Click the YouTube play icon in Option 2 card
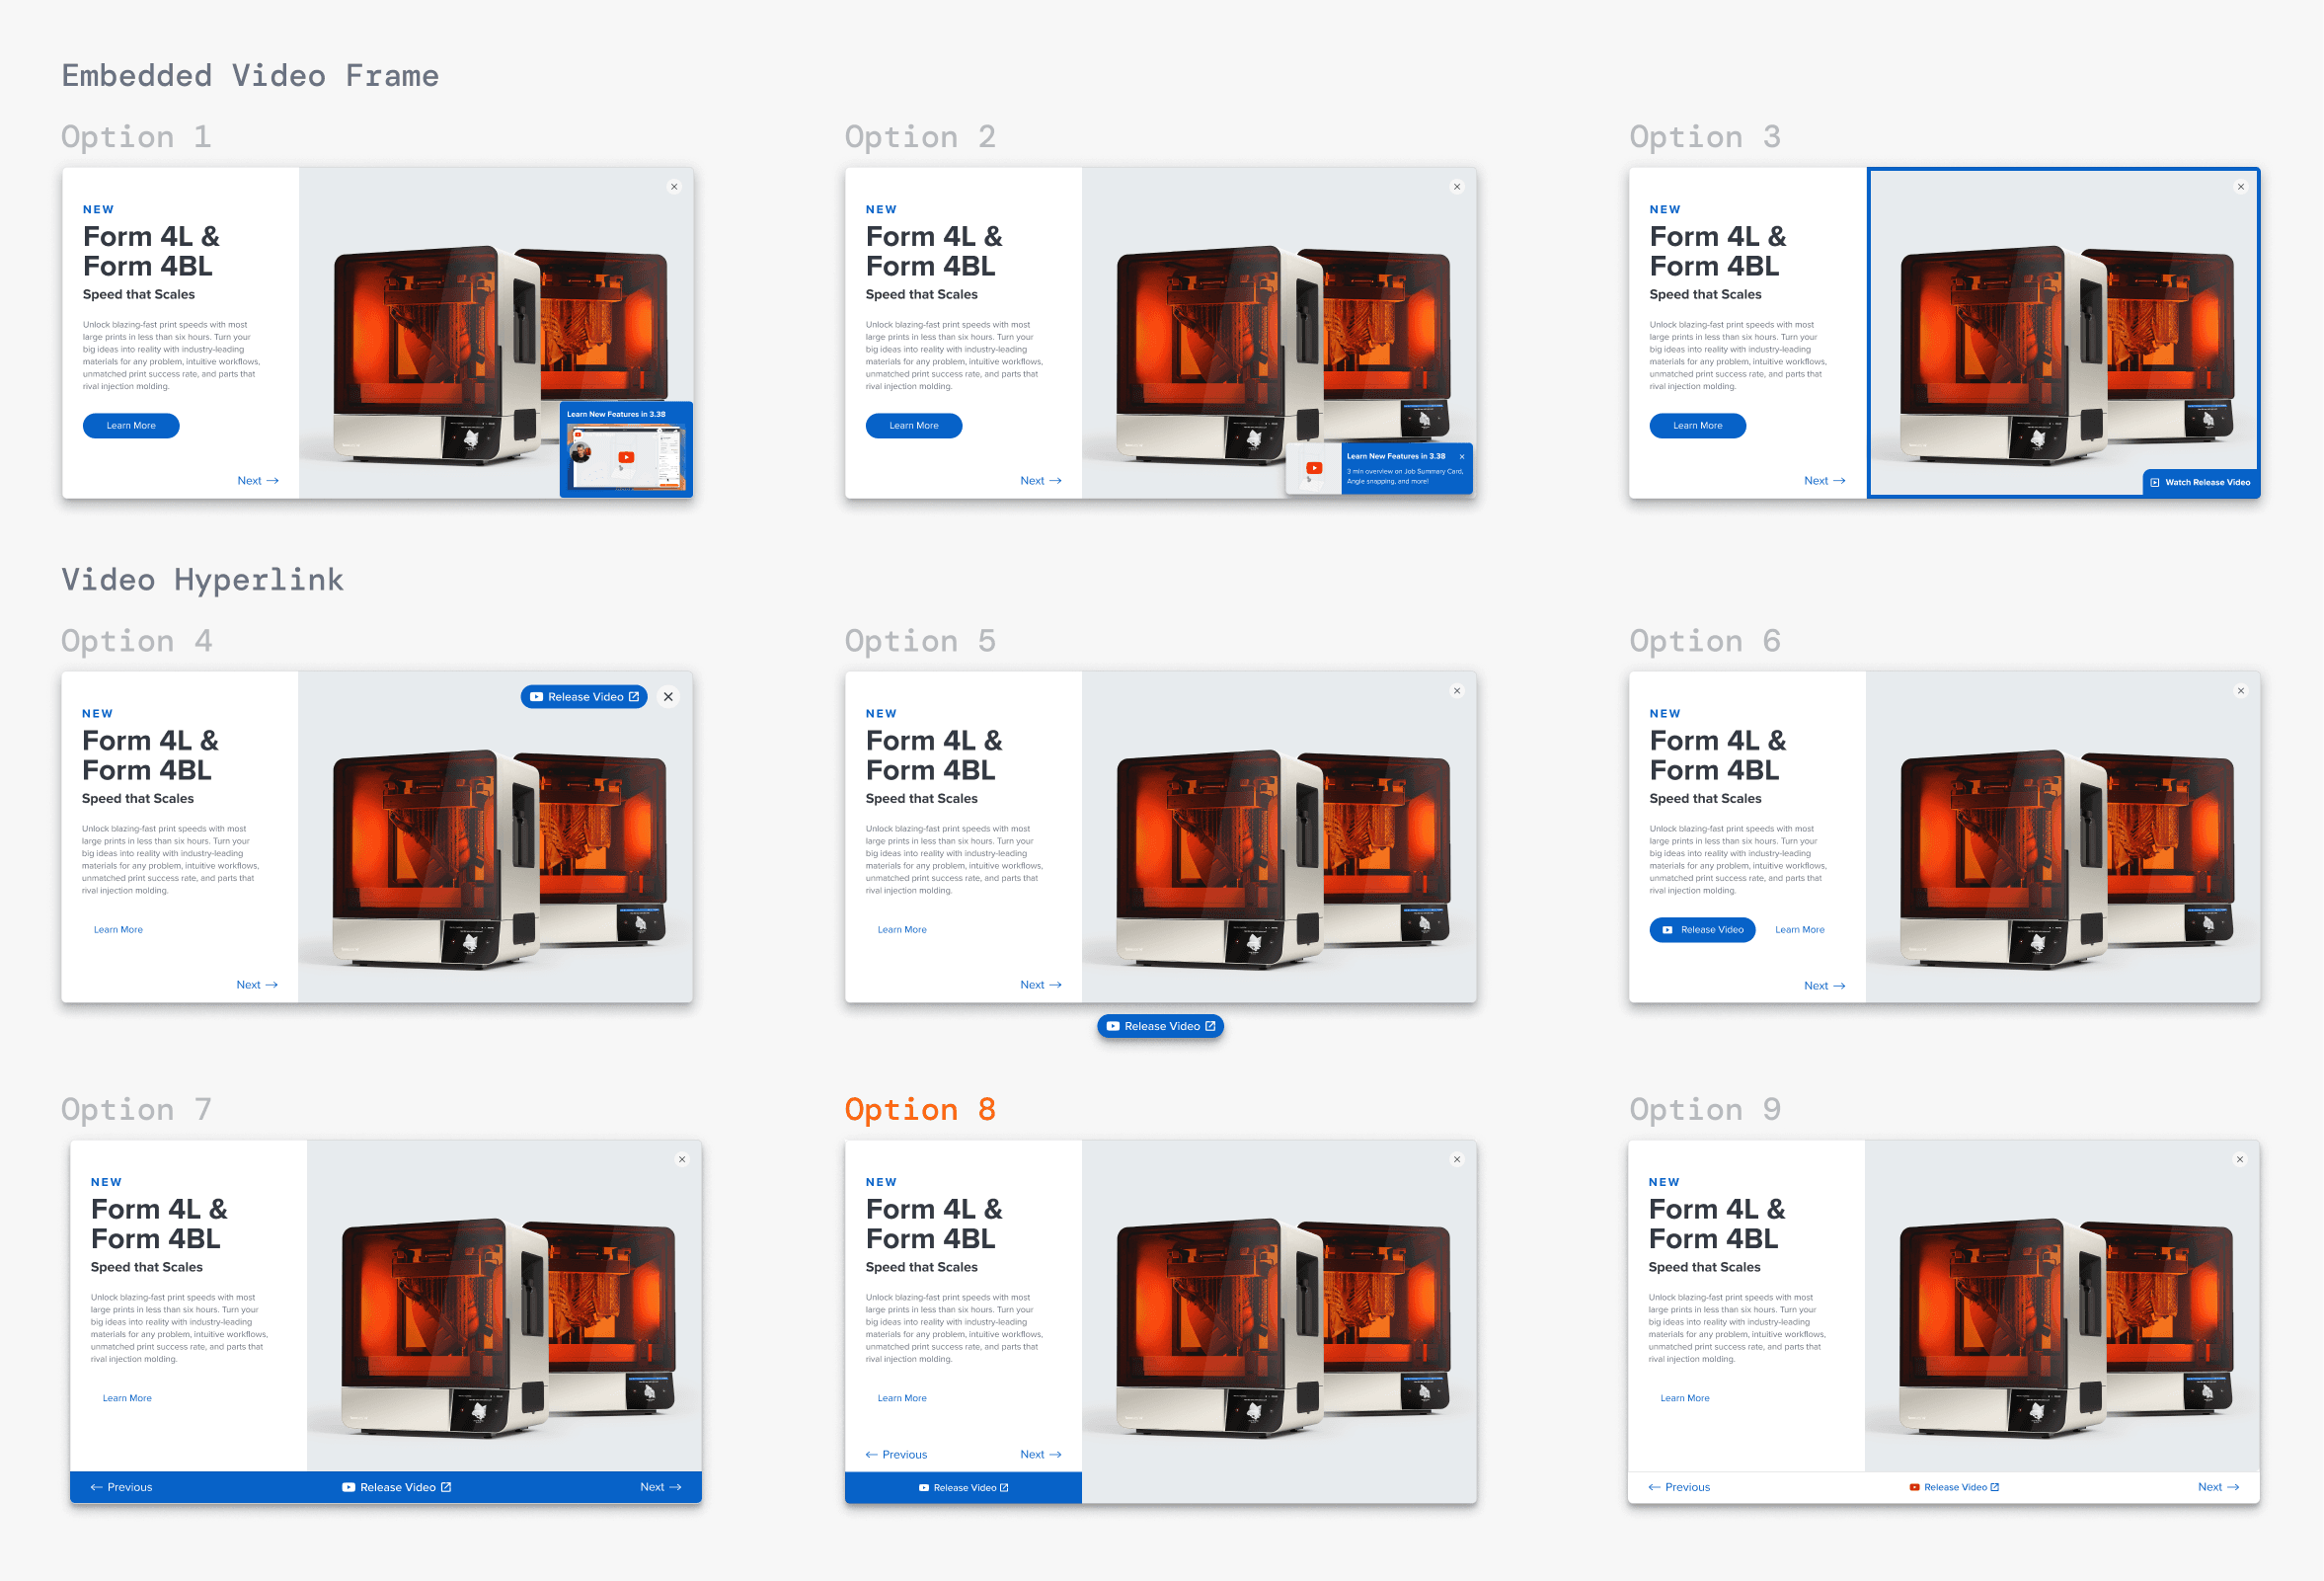This screenshot has width=2324, height=1581. point(1314,468)
